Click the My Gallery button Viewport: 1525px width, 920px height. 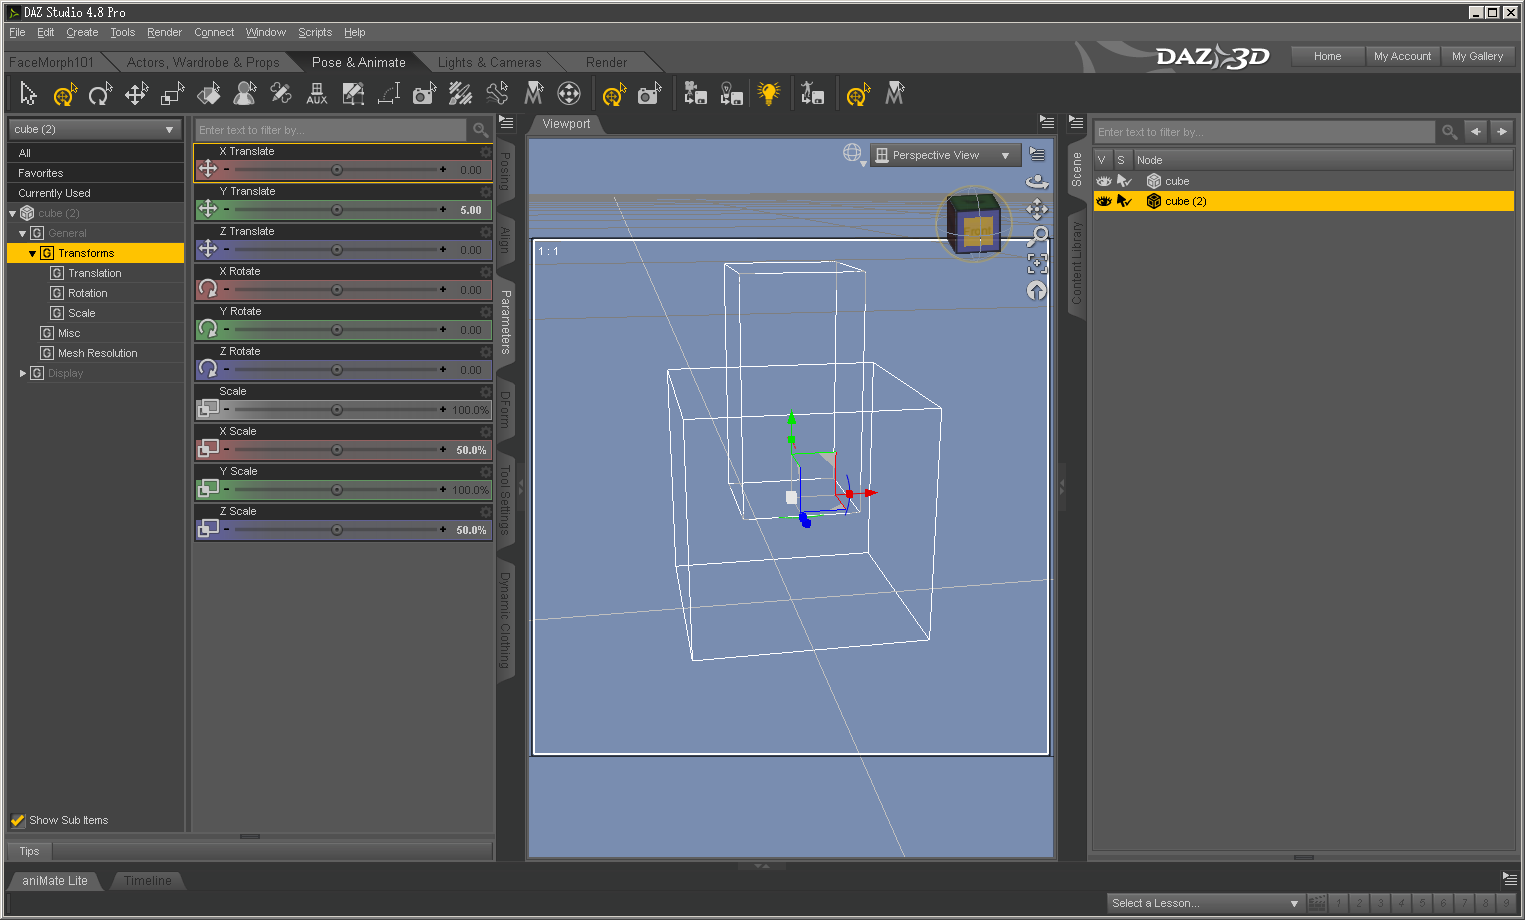(1477, 56)
